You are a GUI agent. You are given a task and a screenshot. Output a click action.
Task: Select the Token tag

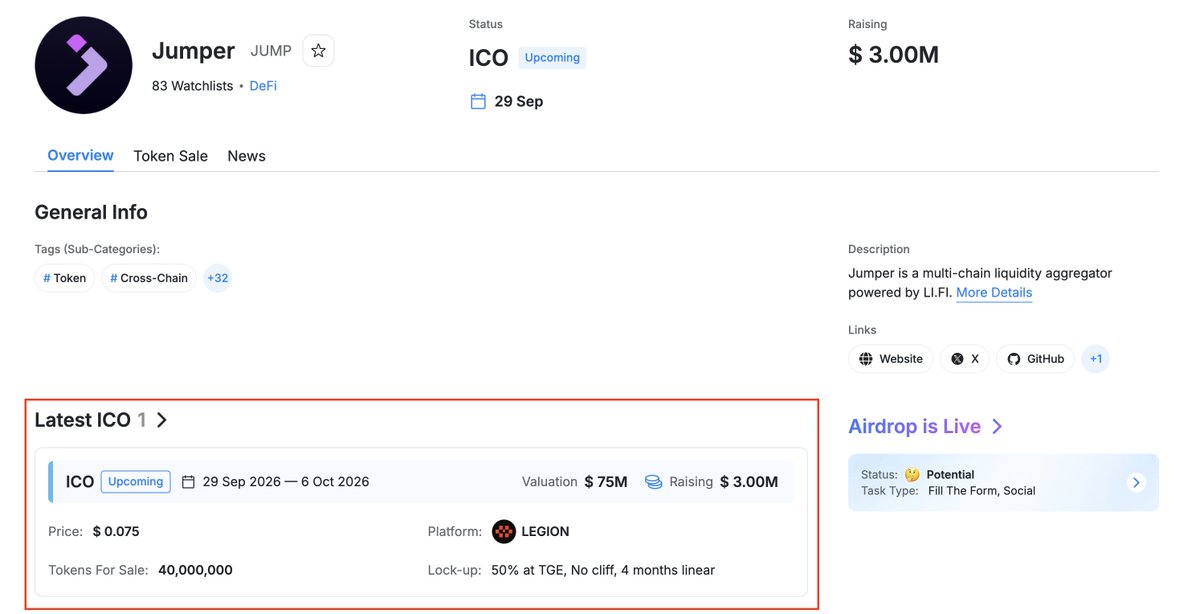coord(65,278)
